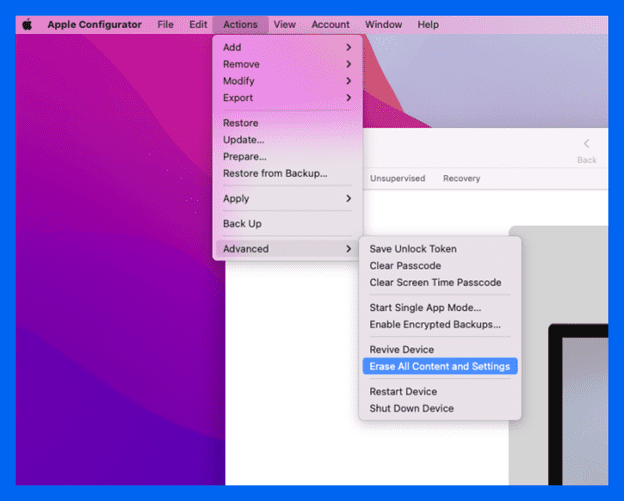Open the Help menu
624x501 pixels.
[x=428, y=25]
